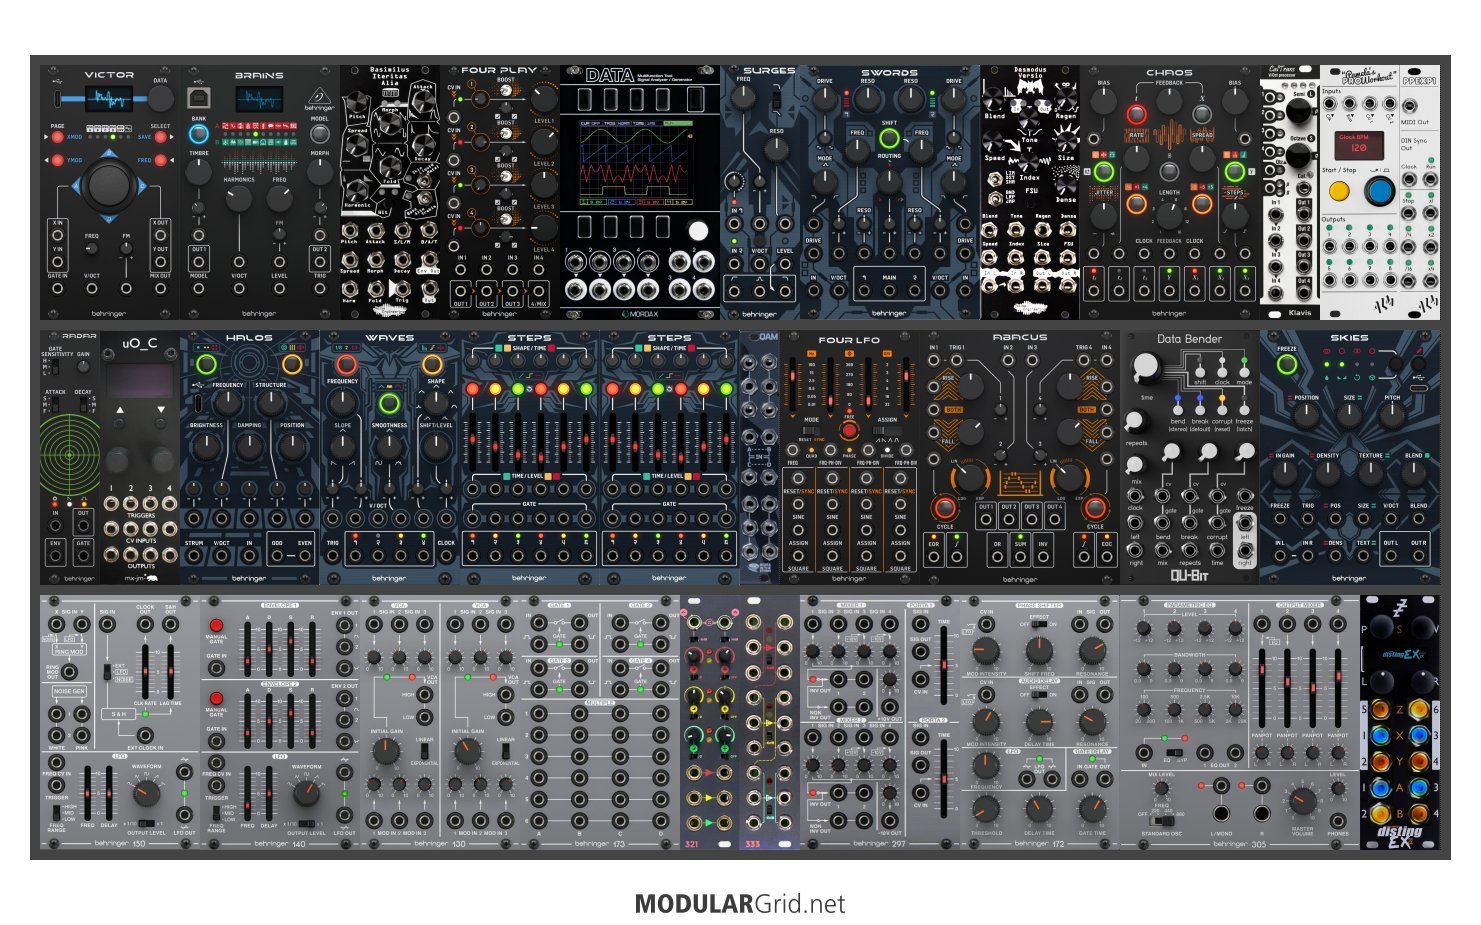Tap the red center button on Four LFO

coord(849,430)
